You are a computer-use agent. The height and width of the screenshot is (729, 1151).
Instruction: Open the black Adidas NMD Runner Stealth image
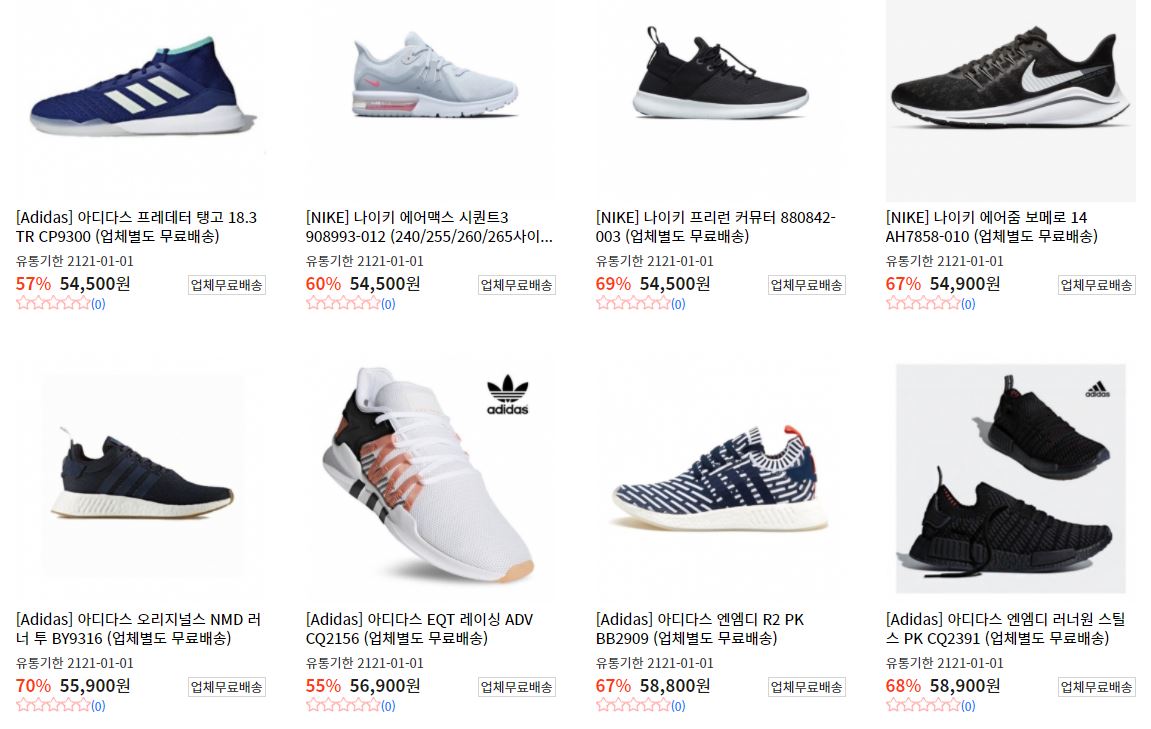click(x=1011, y=477)
